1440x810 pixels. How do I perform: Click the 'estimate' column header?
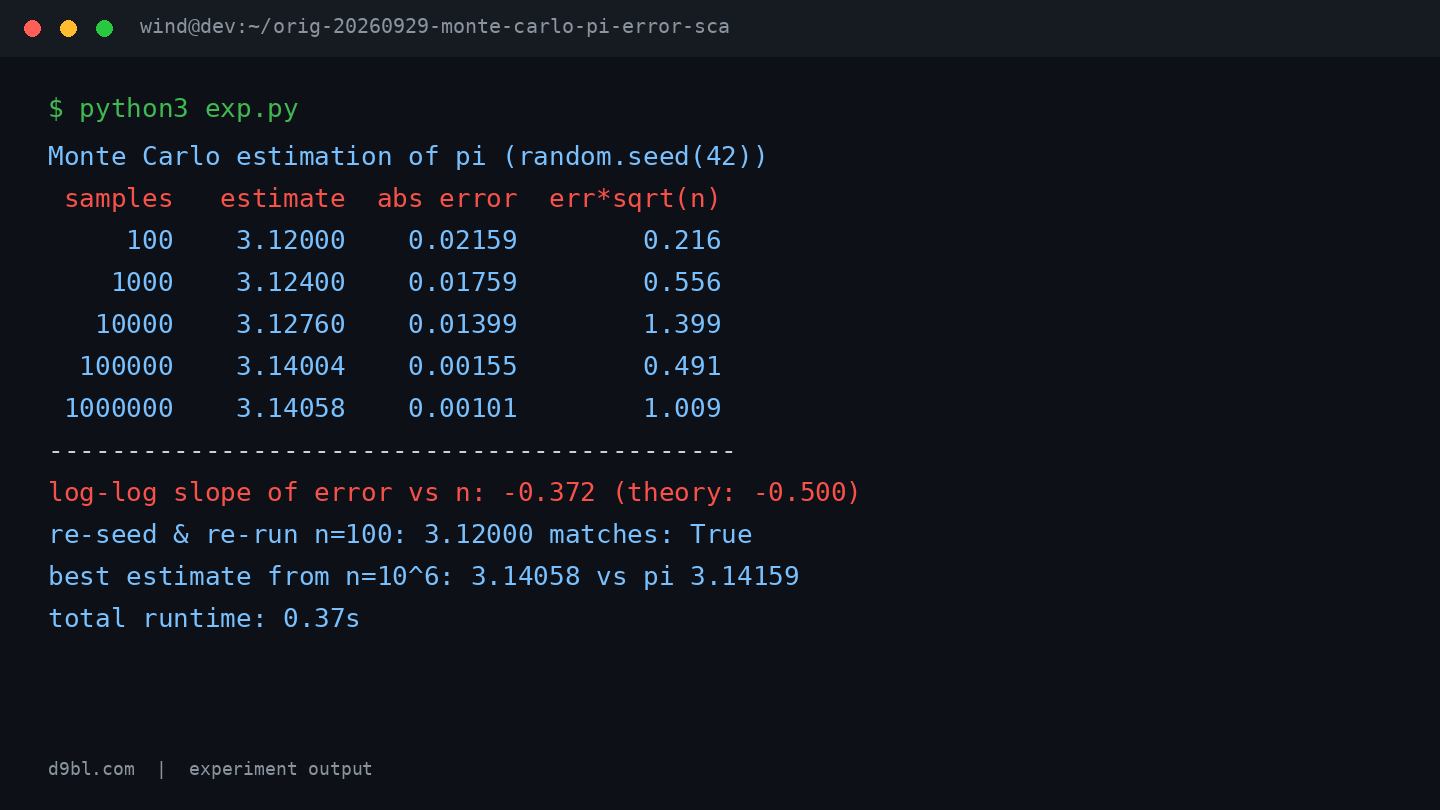283,199
